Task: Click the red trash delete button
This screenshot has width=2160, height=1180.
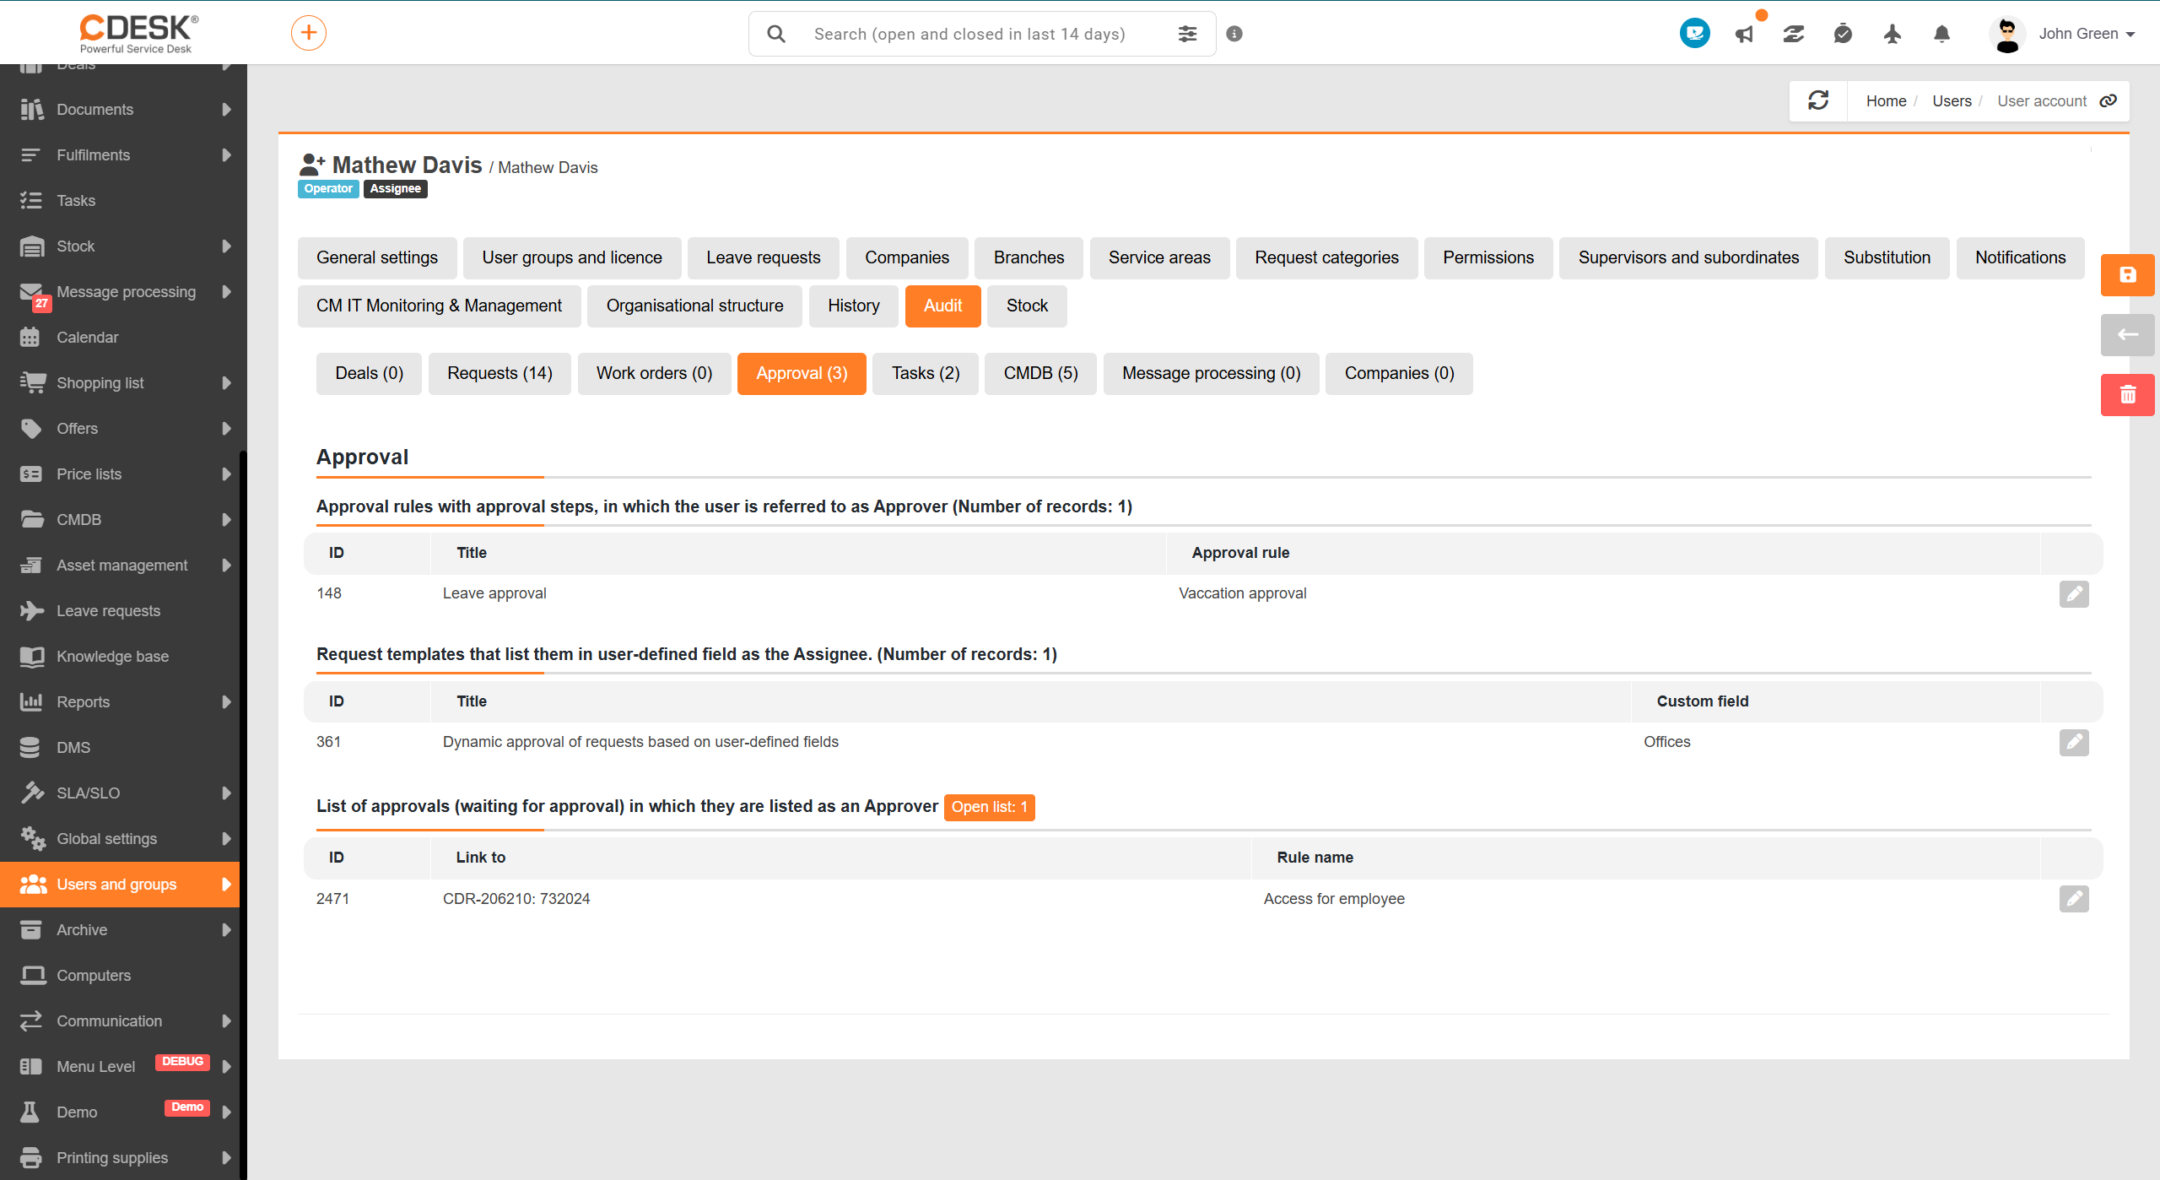Action: pos(2127,395)
